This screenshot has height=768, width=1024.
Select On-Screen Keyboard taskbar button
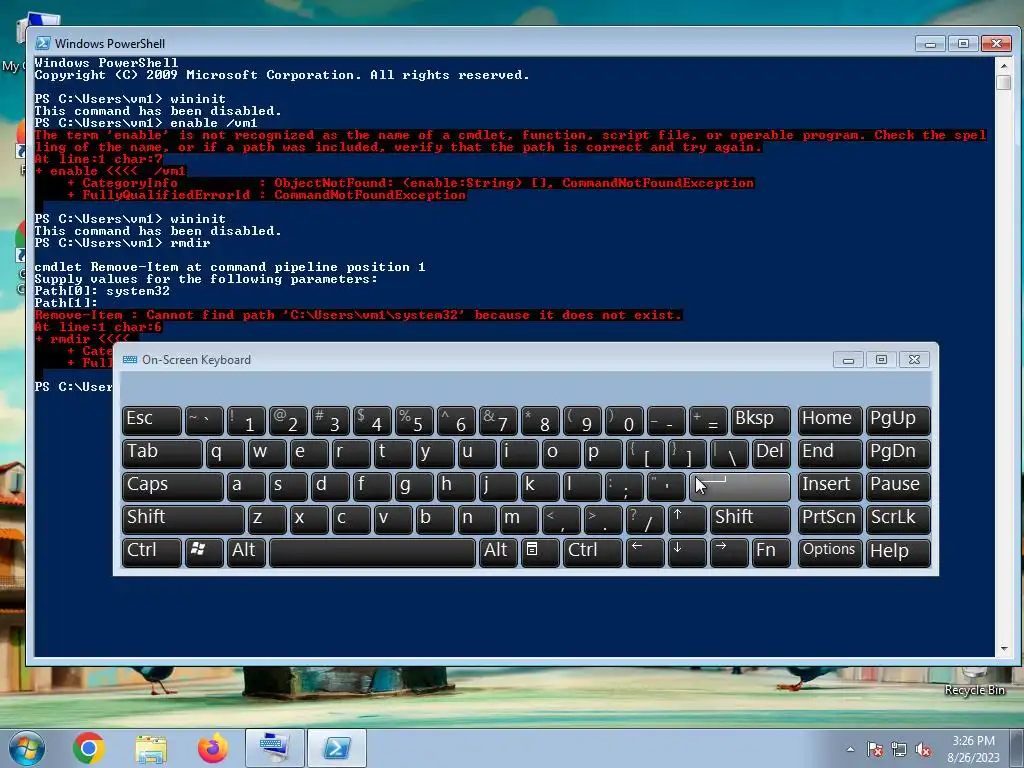274,748
